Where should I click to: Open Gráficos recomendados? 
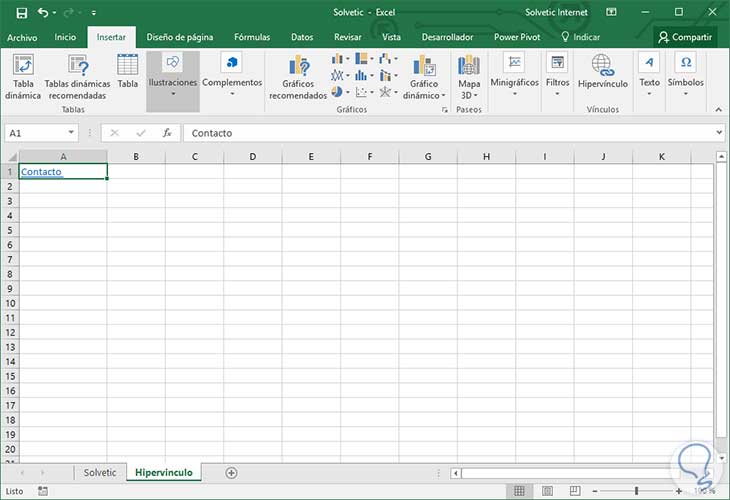pyautogui.click(x=298, y=77)
